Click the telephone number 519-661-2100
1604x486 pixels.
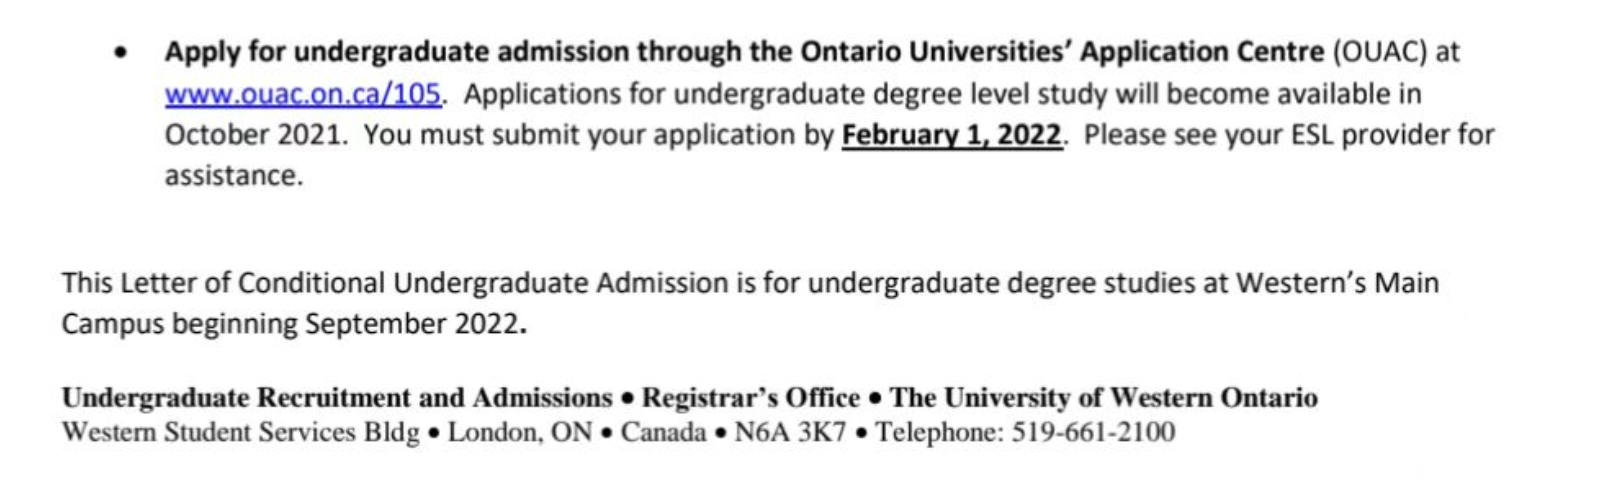pyautogui.click(x=1093, y=432)
